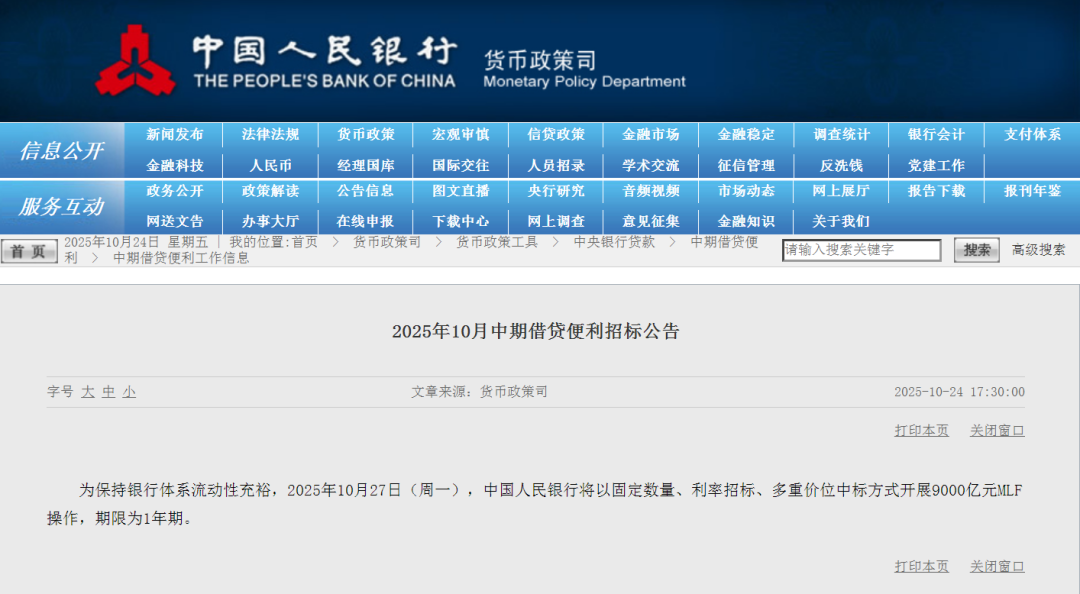Click bottom 打印本页 print link

tap(921, 566)
